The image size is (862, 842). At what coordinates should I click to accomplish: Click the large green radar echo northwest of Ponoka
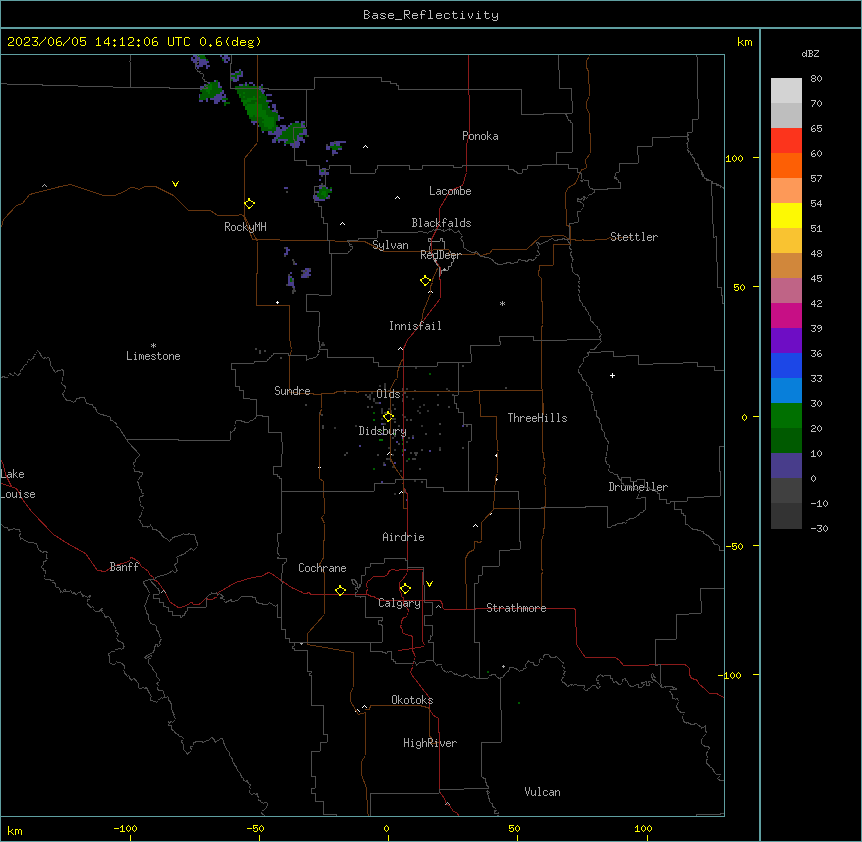tap(258, 107)
